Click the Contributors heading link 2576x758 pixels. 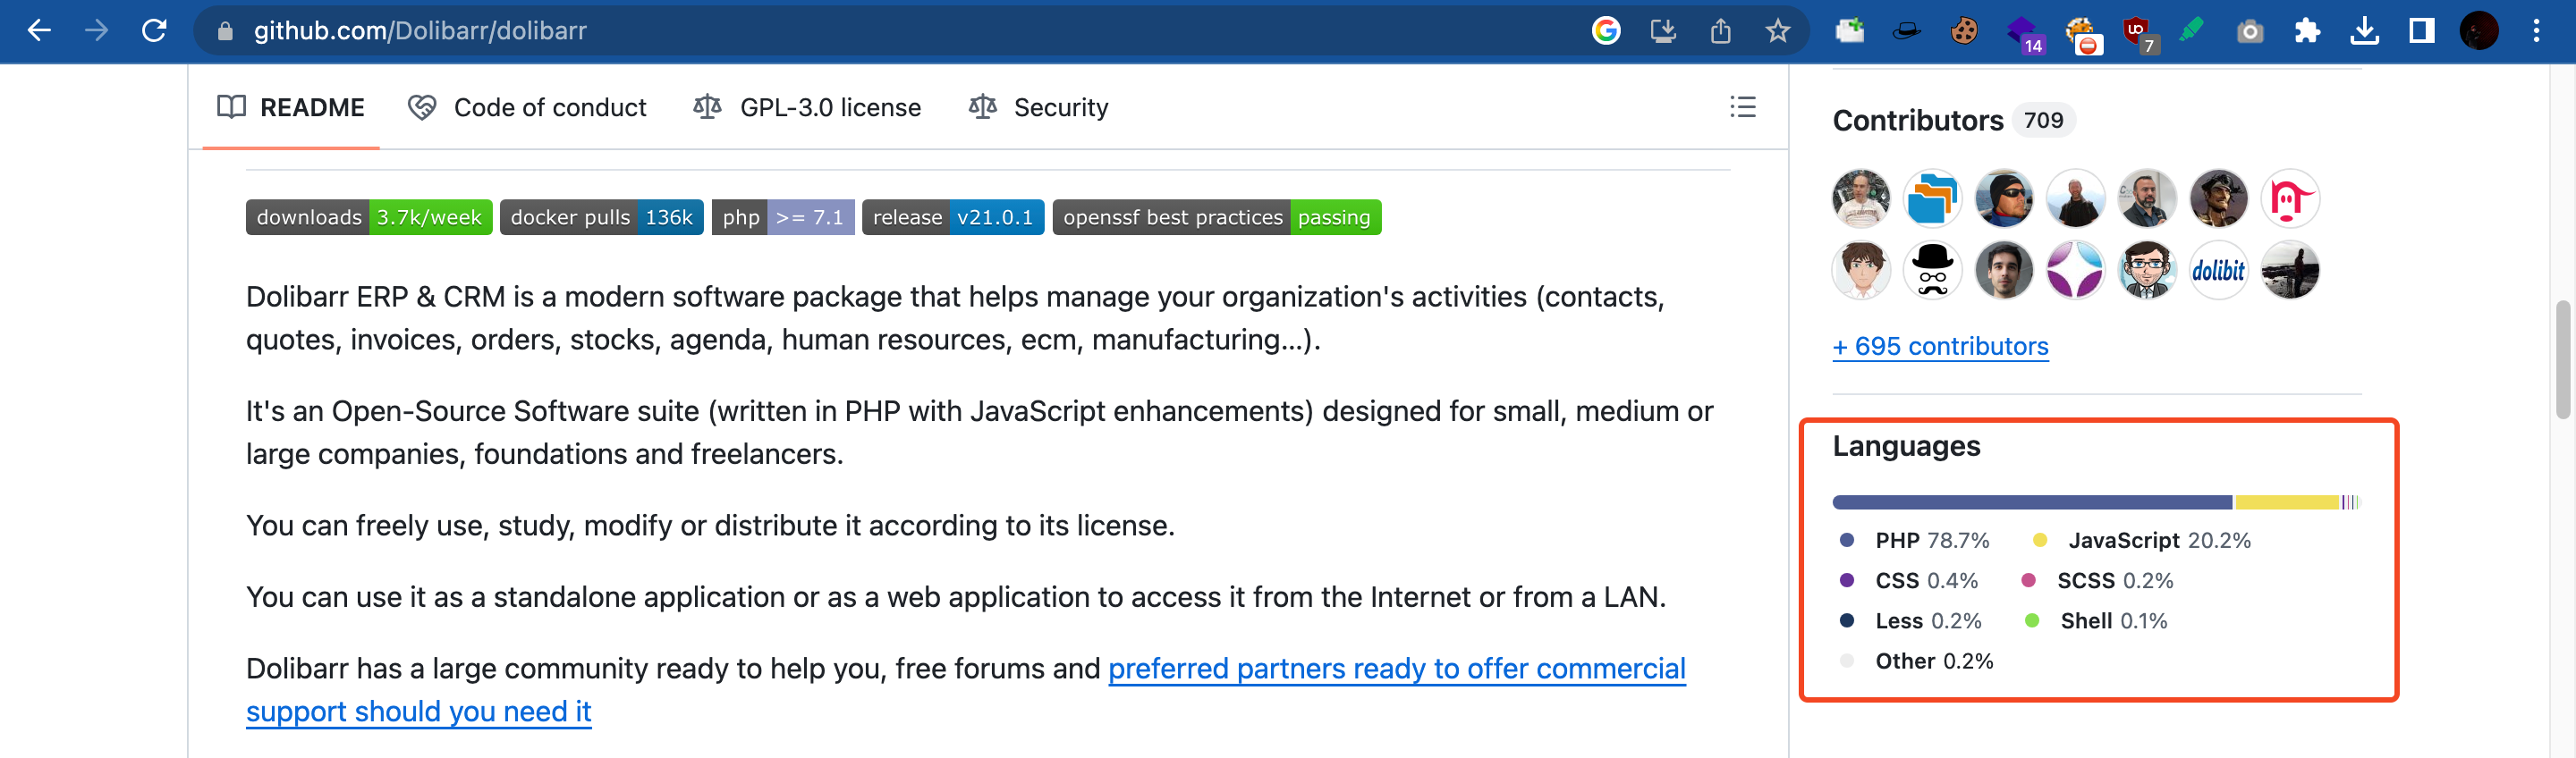(1918, 121)
